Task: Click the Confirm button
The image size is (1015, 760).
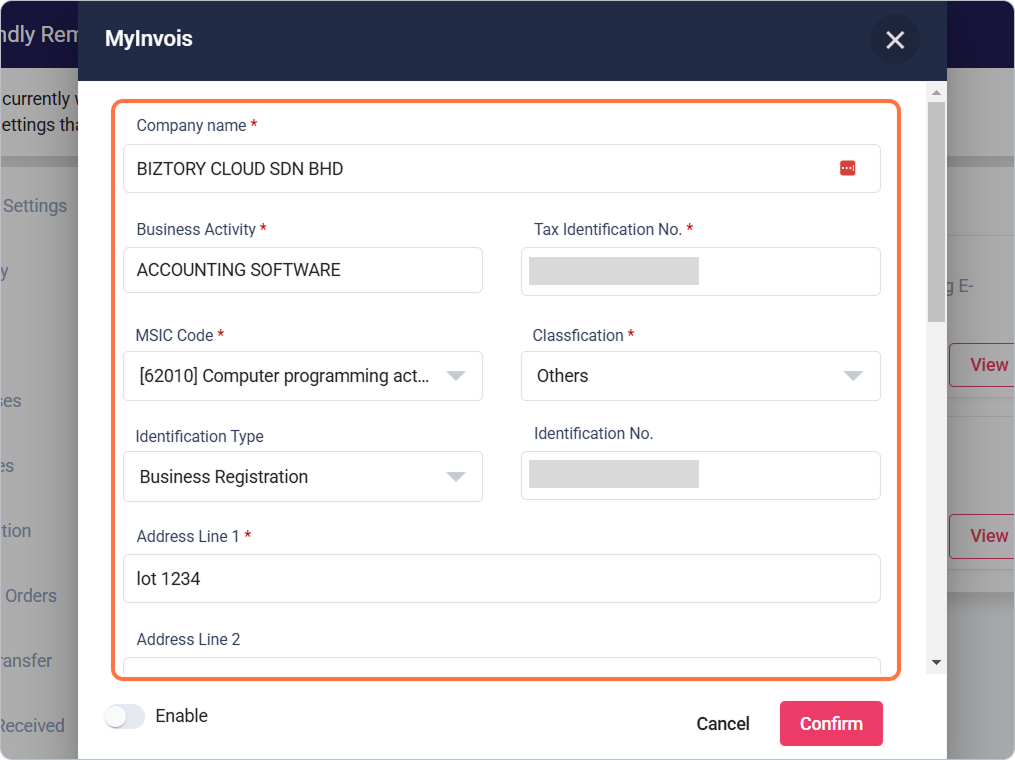Action: coord(831,724)
